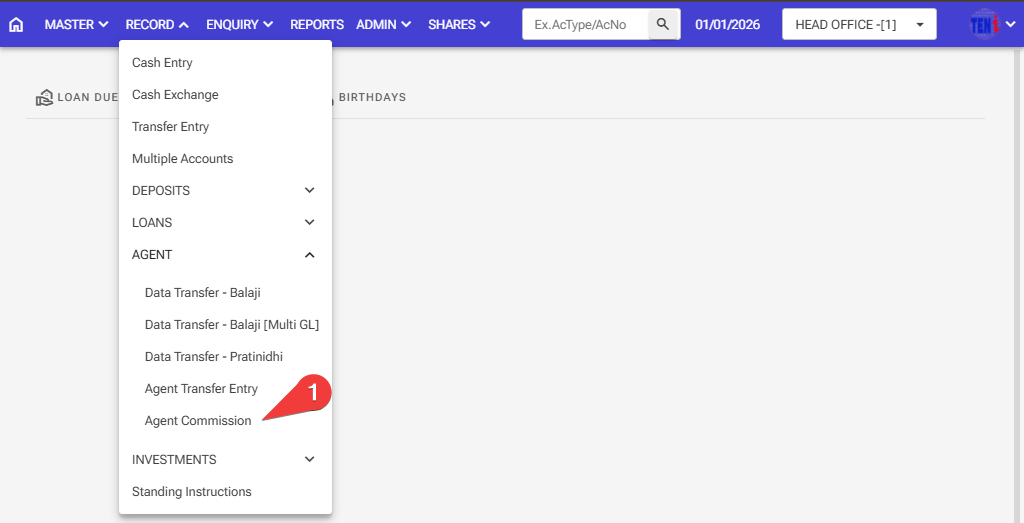Collapse the AGENT submenu
The height and width of the screenshot is (523, 1024).
tap(224, 254)
